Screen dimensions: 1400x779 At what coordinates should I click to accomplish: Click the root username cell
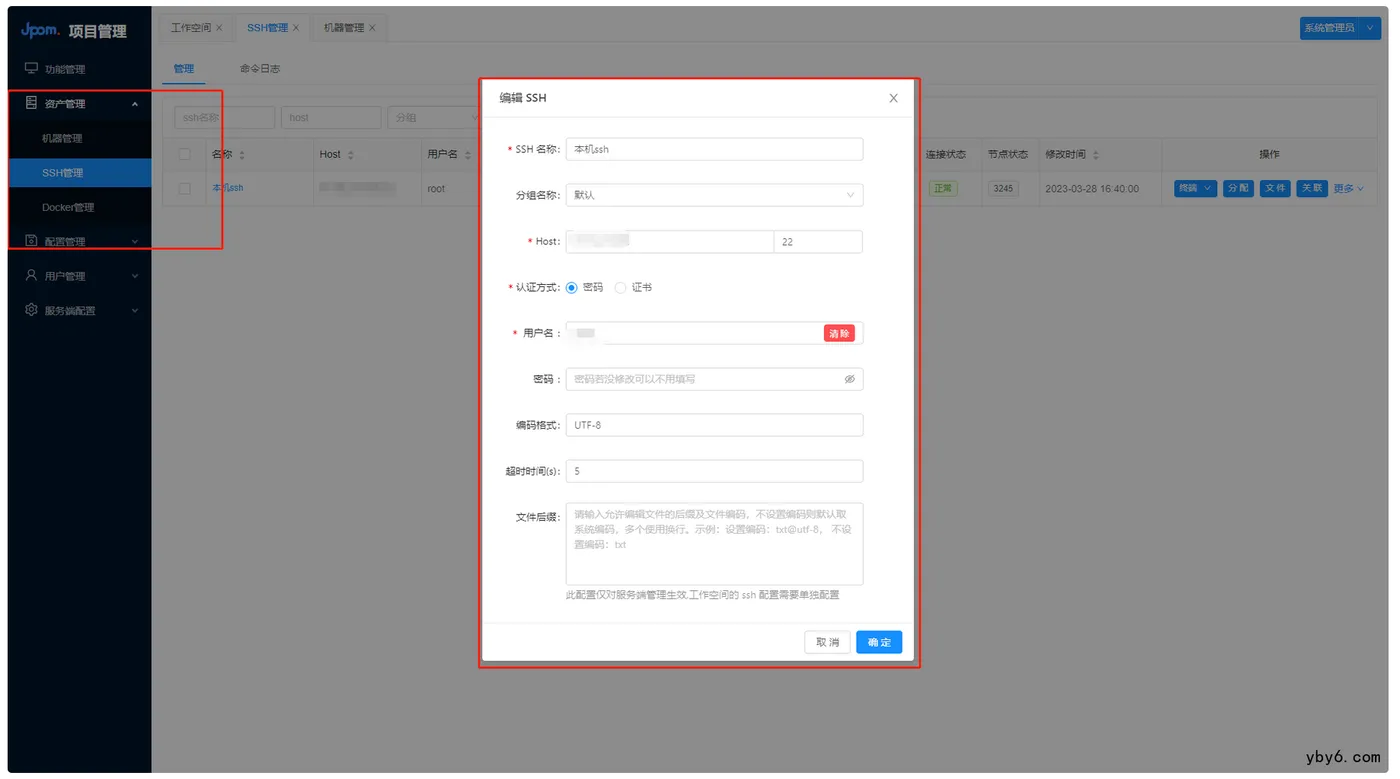click(x=436, y=188)
